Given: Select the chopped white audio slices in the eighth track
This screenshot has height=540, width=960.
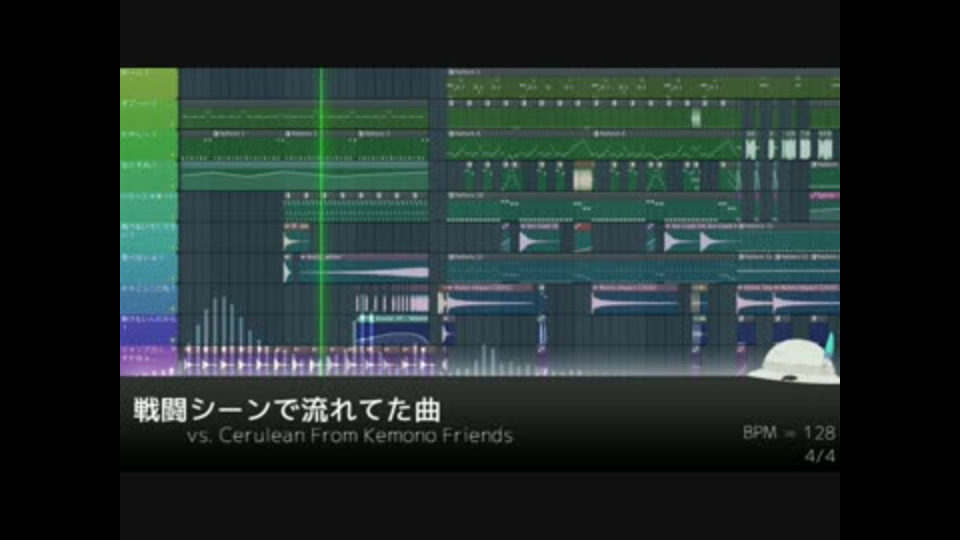Looking at the screenshot, I should coord(392,302).
